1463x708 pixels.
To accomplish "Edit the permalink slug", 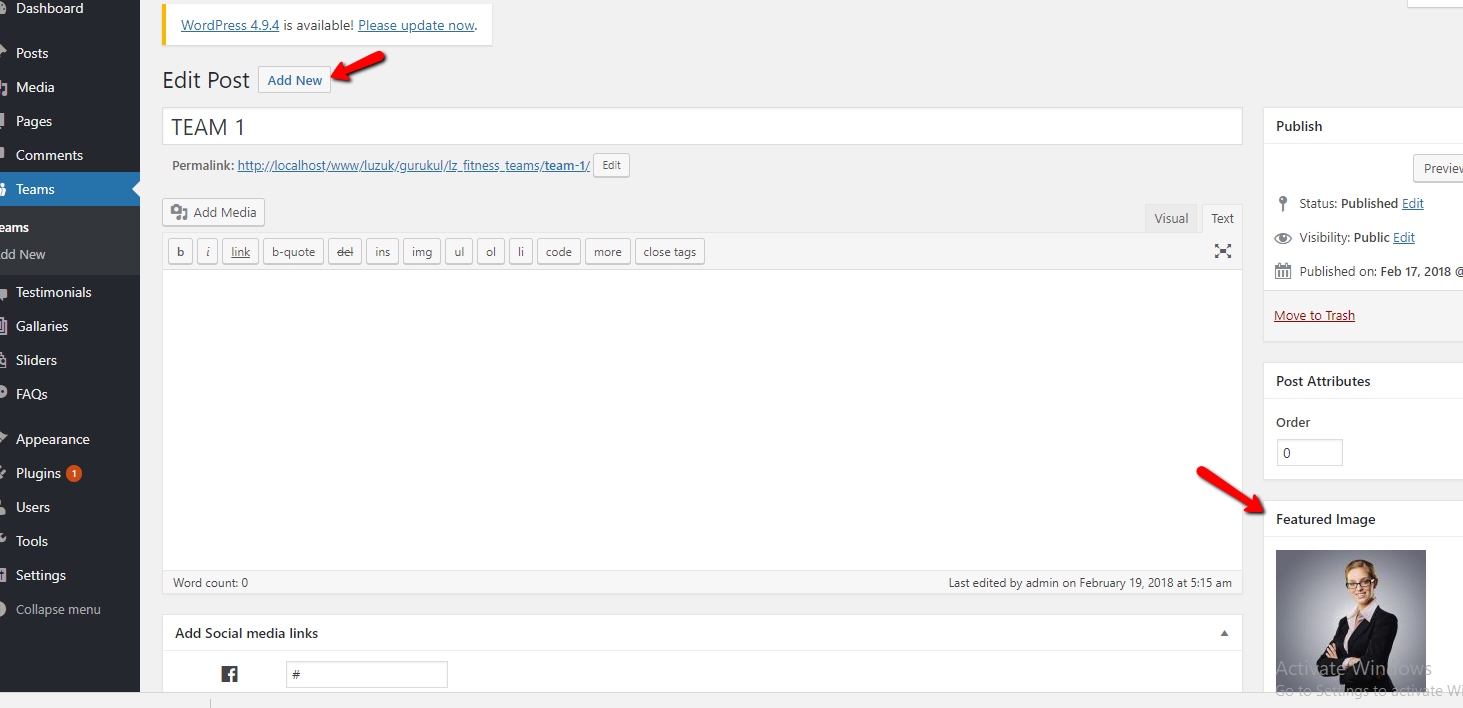I will 611,166.
